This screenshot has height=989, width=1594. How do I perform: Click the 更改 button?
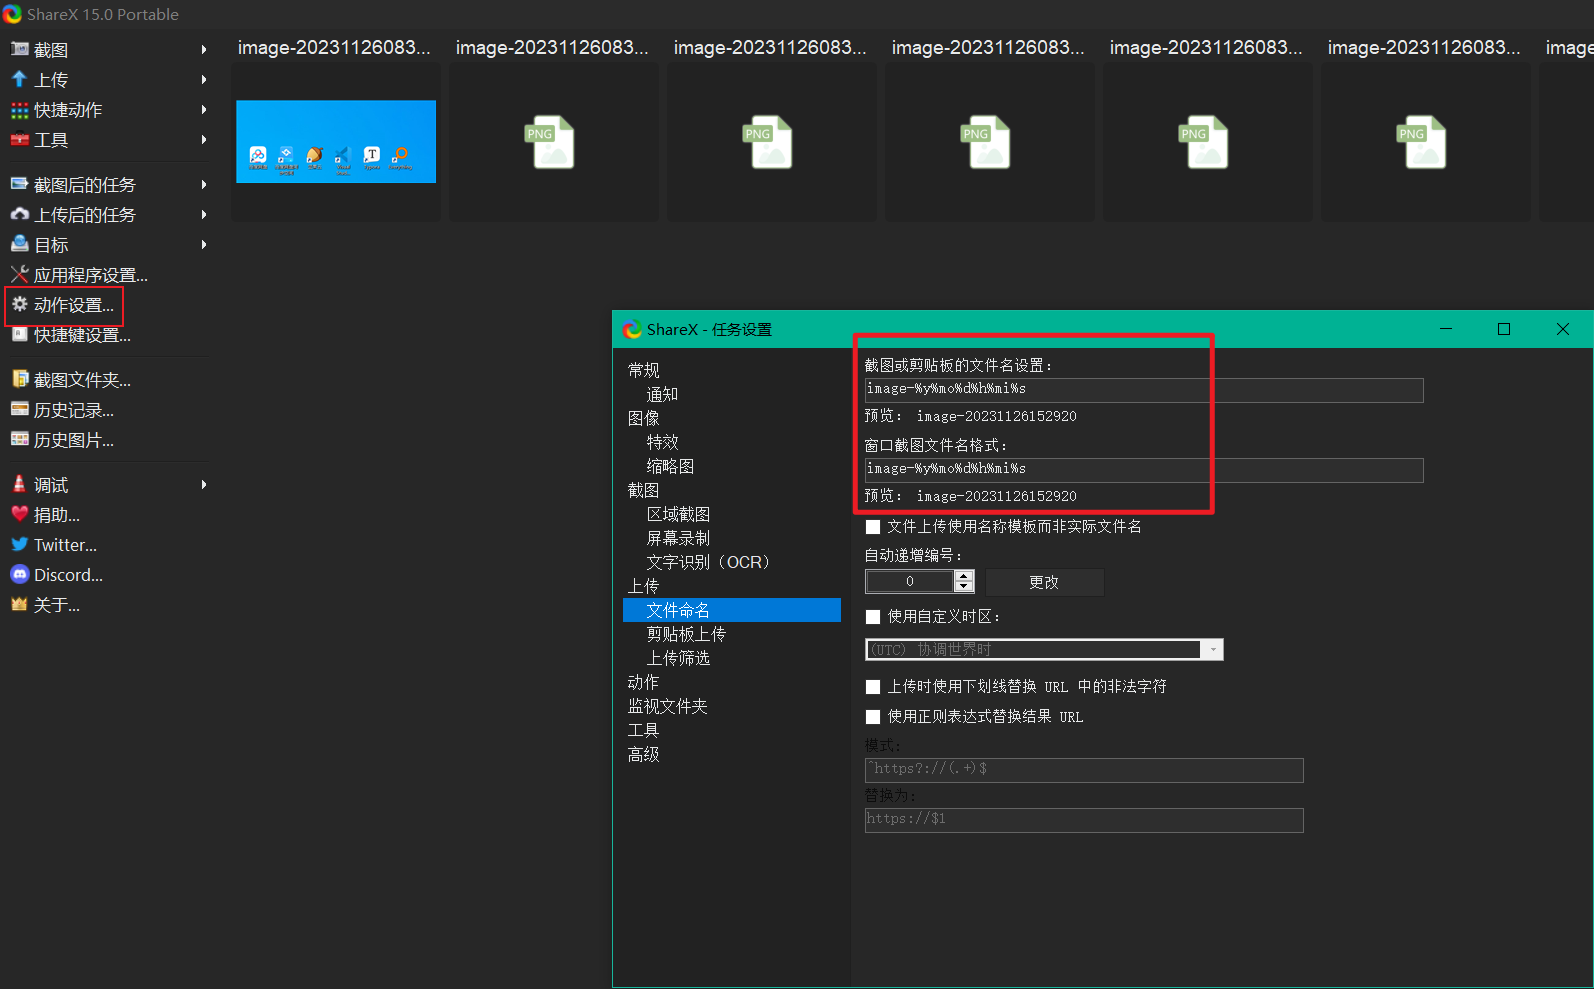pos(1045,582)
